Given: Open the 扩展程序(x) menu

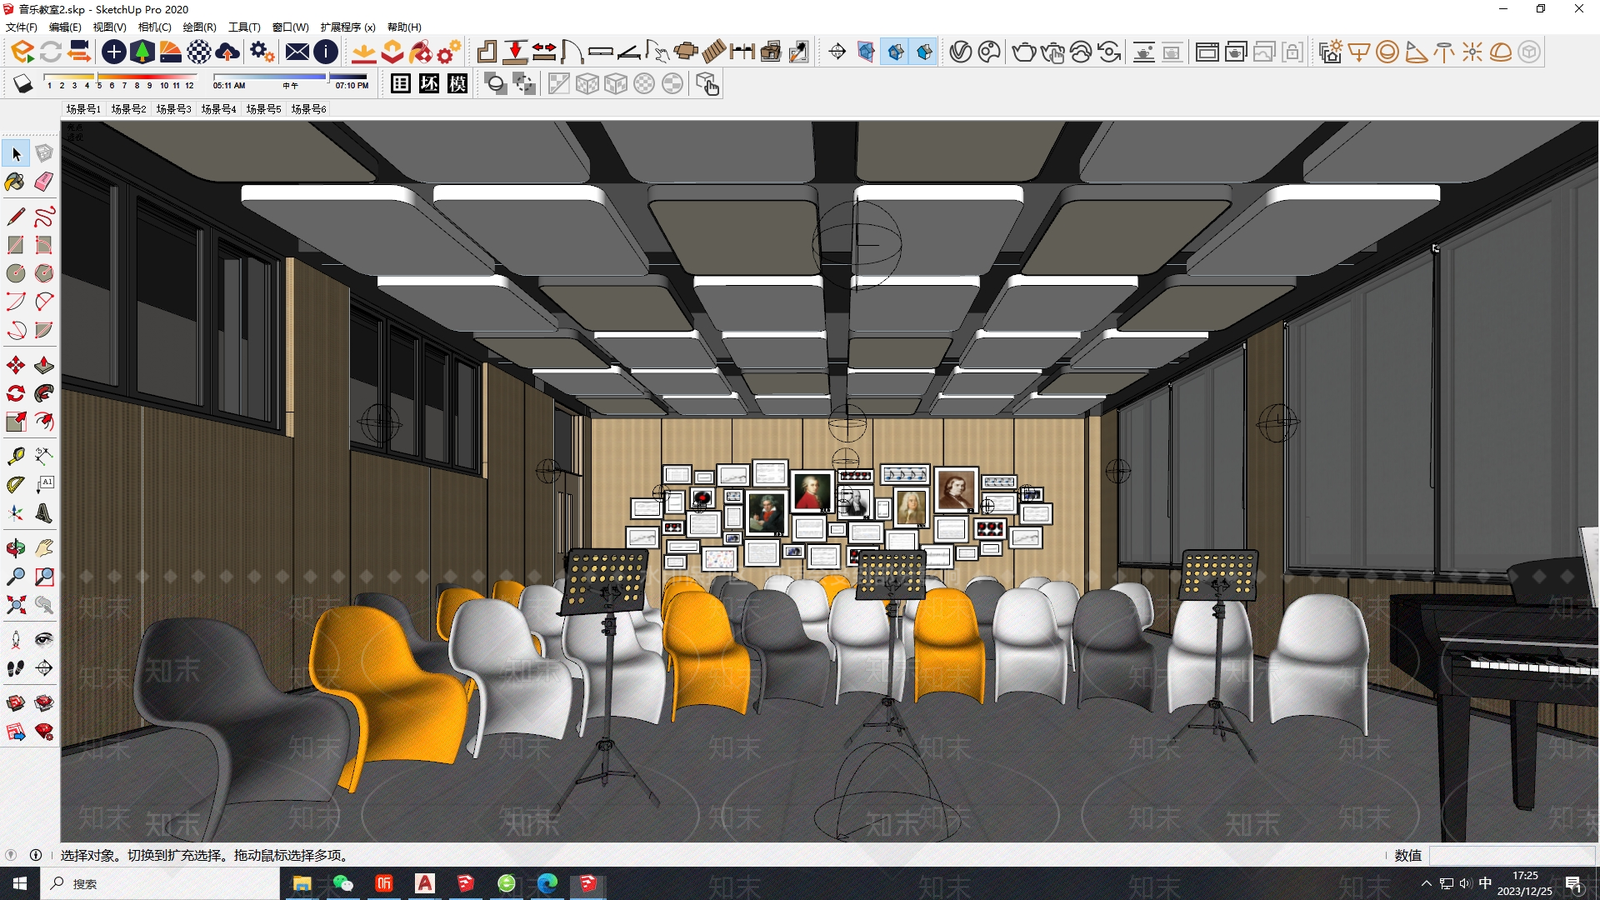Looking at the screenshot, I should pyautogui.click(x=348, y=27).
